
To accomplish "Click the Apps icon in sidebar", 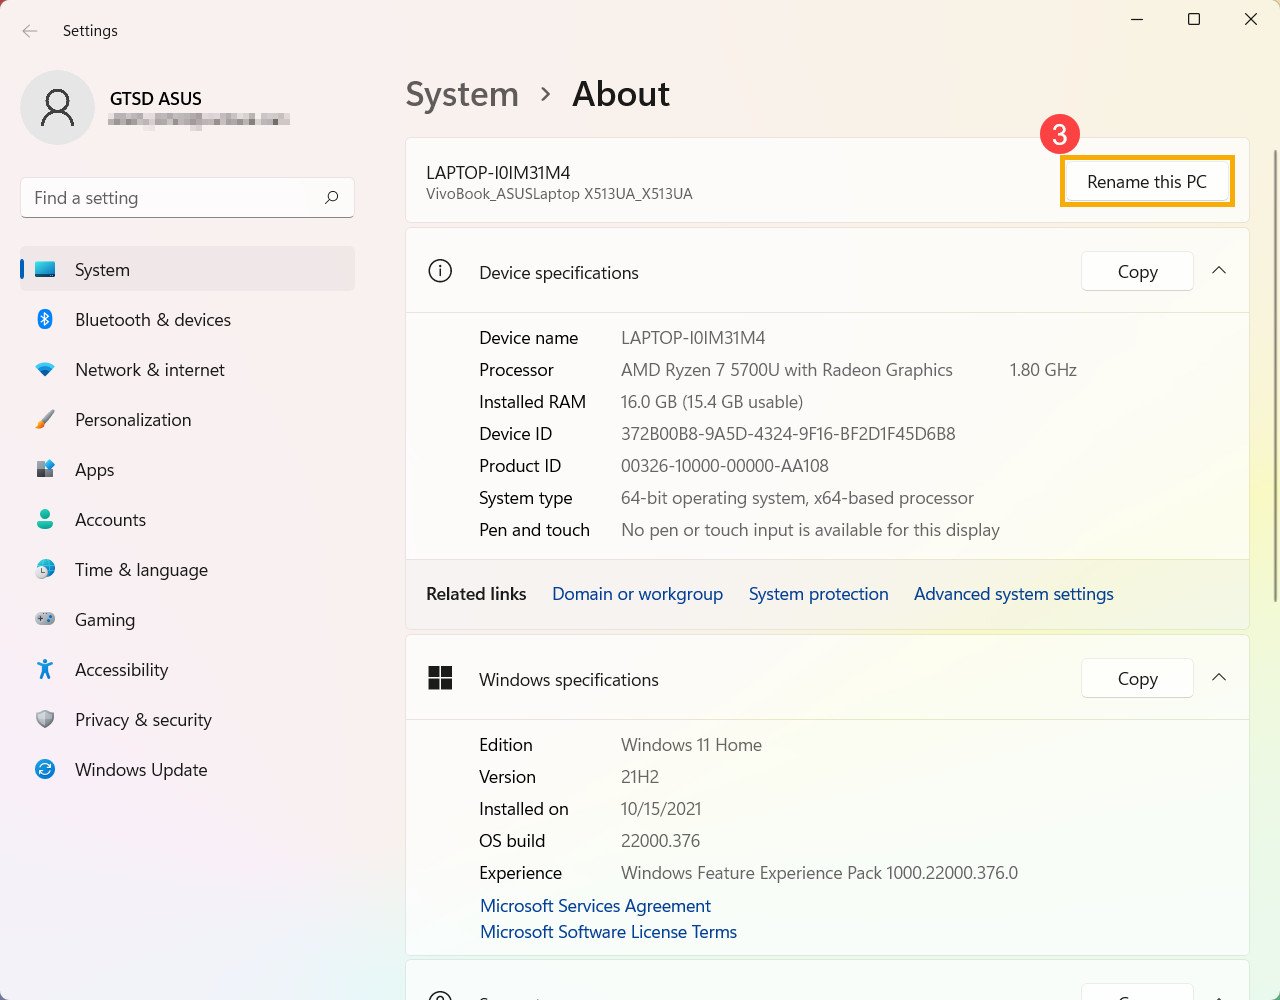I will (x=45, y=470).
